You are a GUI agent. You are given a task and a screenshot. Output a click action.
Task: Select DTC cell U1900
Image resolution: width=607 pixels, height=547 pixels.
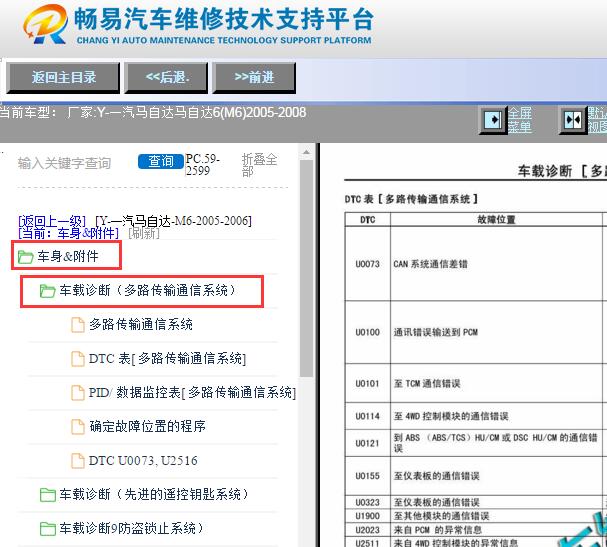pos(367,516)
